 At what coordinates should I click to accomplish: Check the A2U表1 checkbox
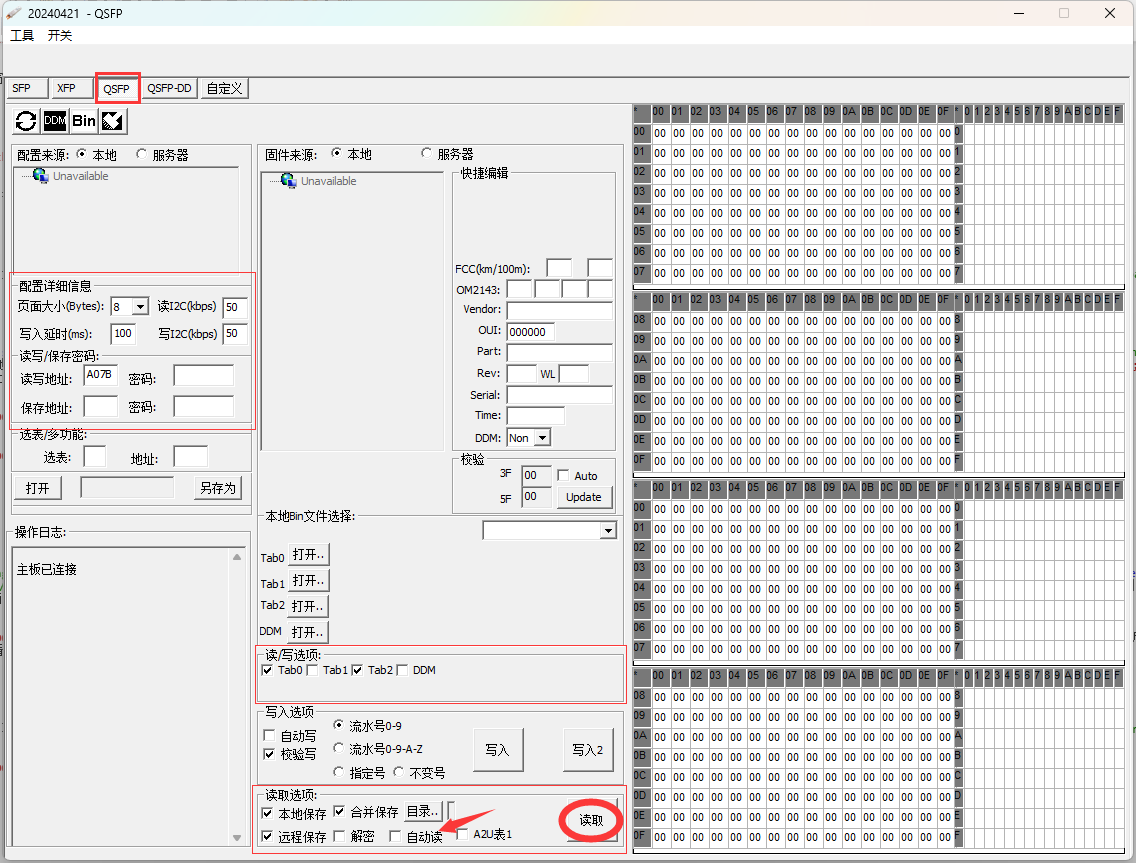coord(461,834)
